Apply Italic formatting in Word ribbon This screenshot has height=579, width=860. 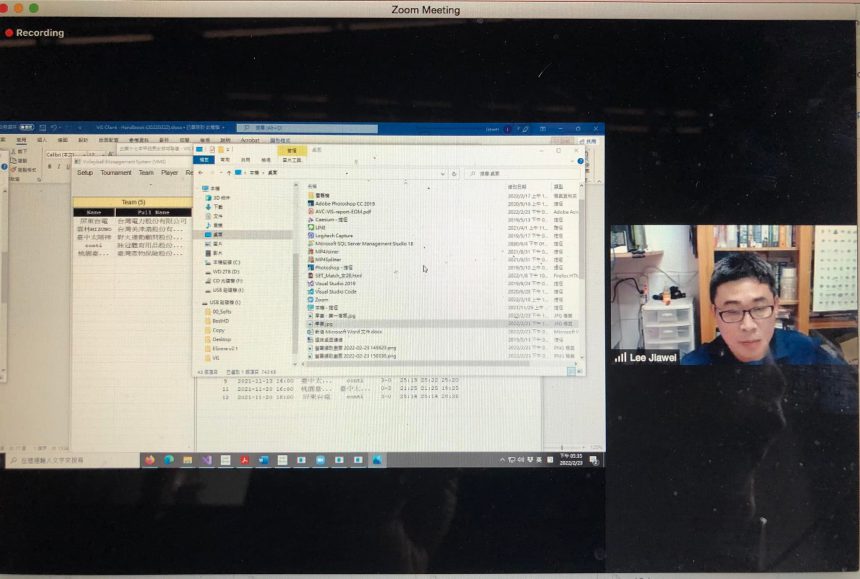click(59, 166)
